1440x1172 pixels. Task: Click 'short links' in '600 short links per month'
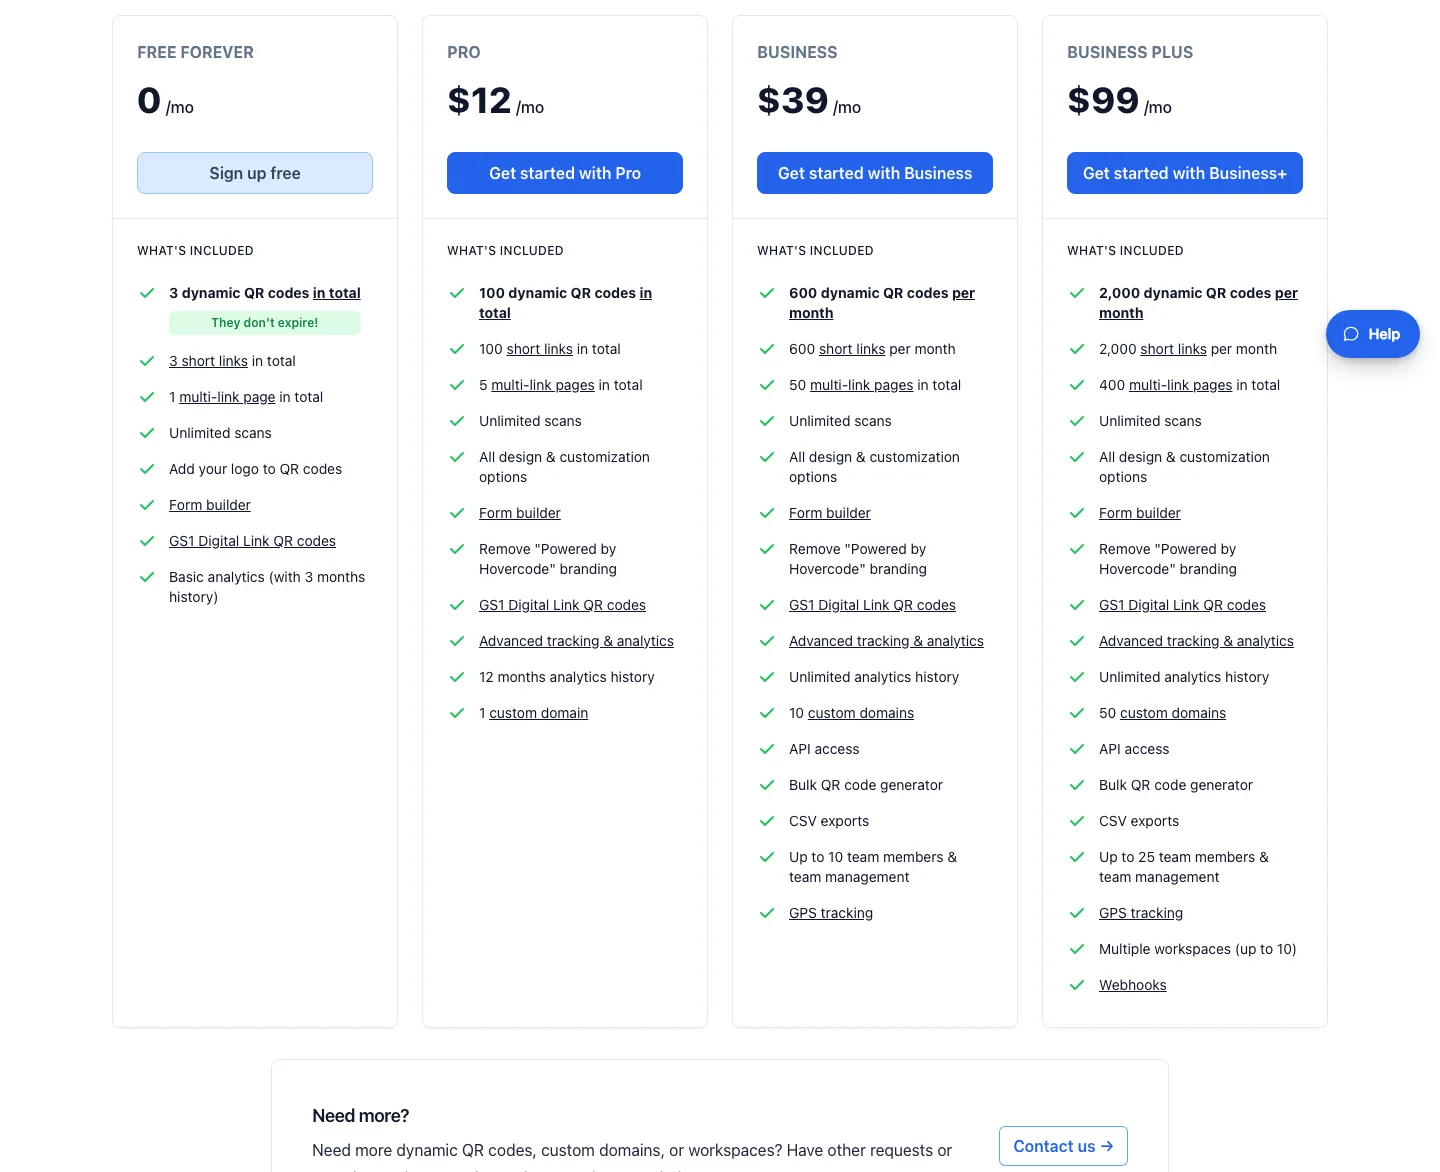coord(852,349)
